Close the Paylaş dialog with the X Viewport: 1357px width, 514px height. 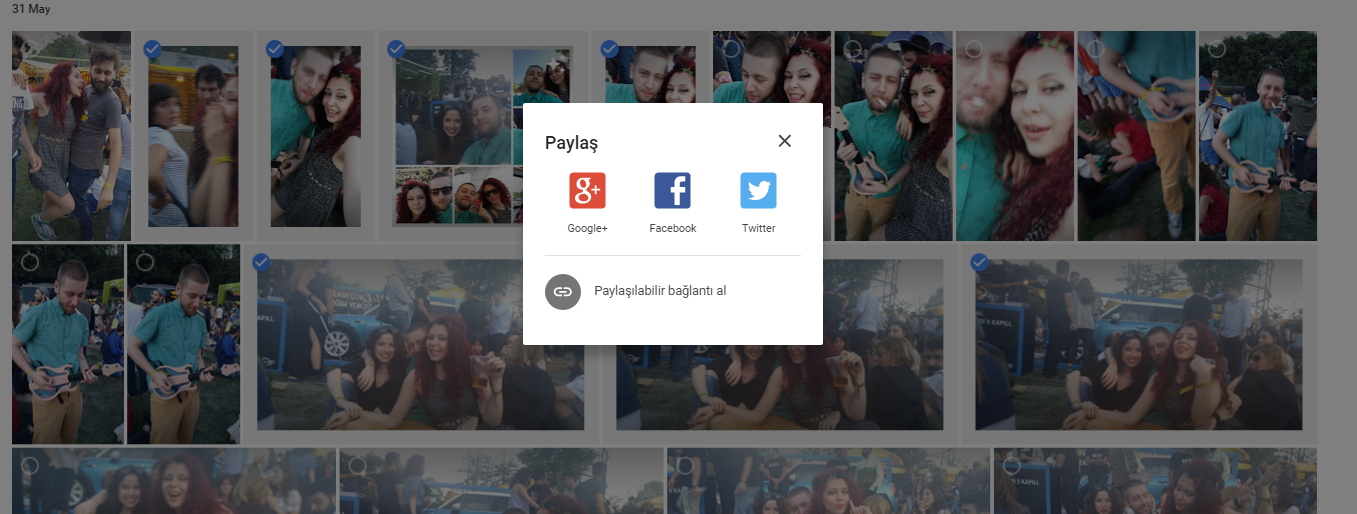(785, 141)
